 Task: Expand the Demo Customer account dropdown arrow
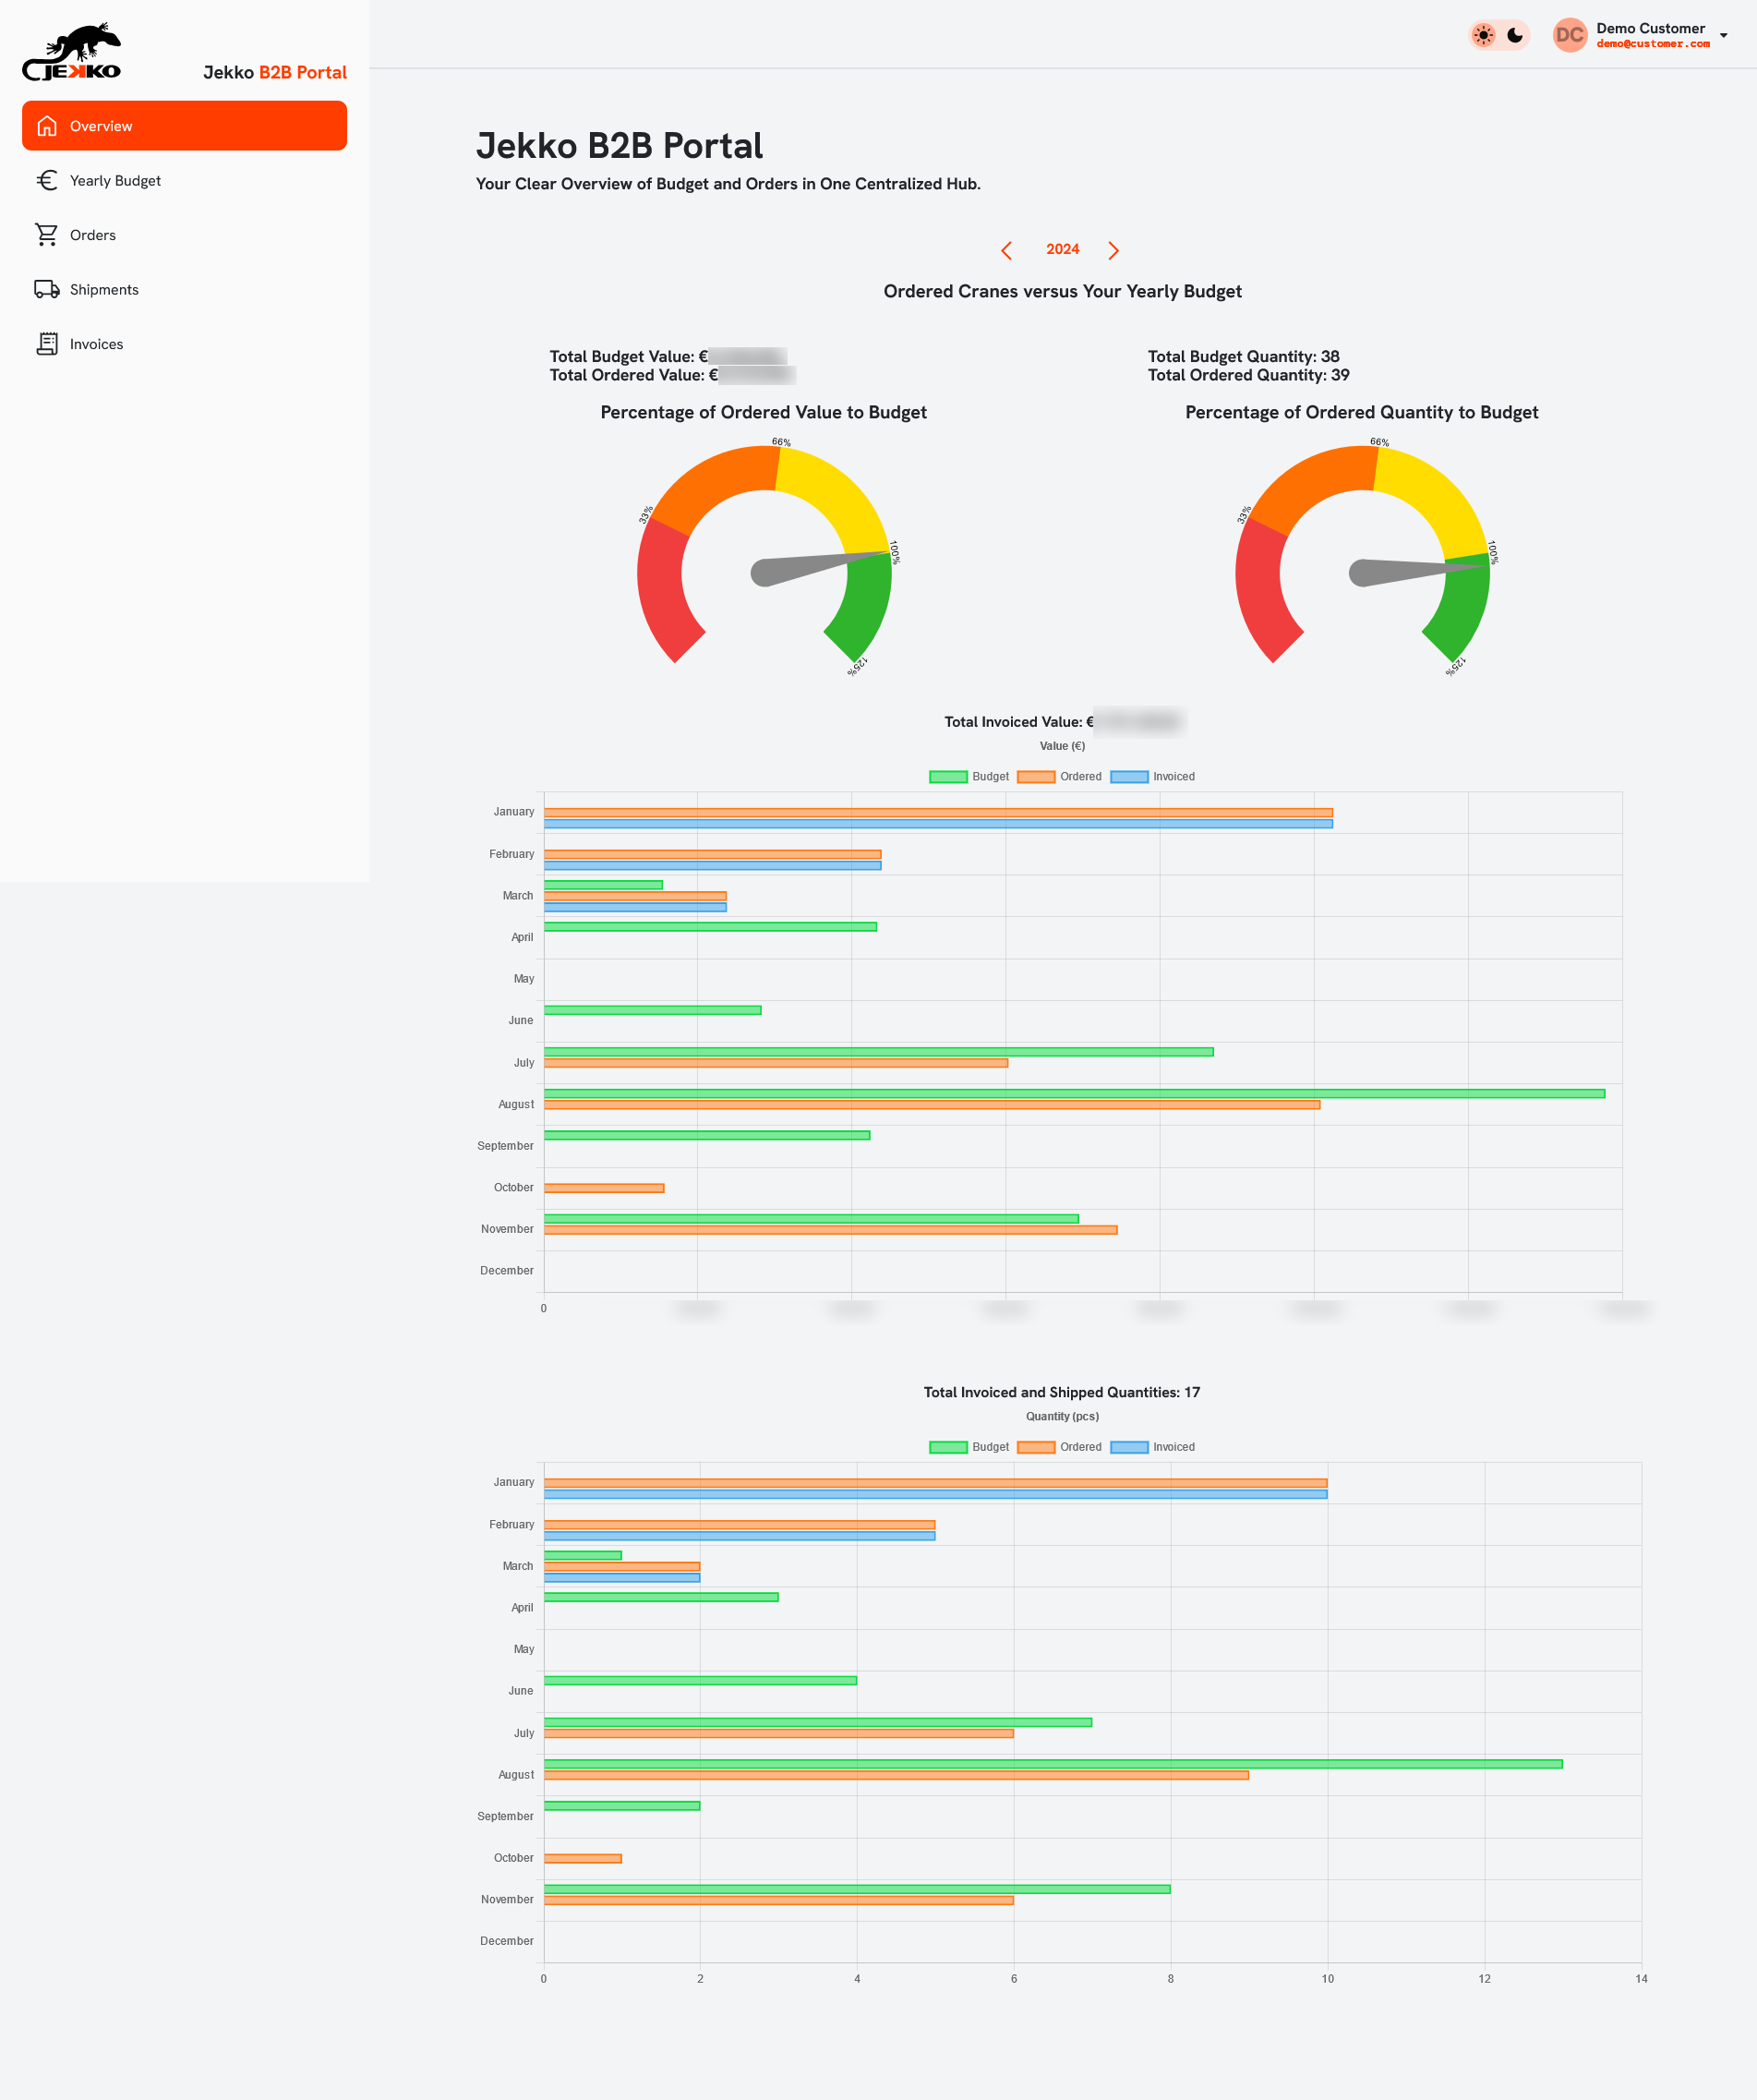click(1724, 35)
